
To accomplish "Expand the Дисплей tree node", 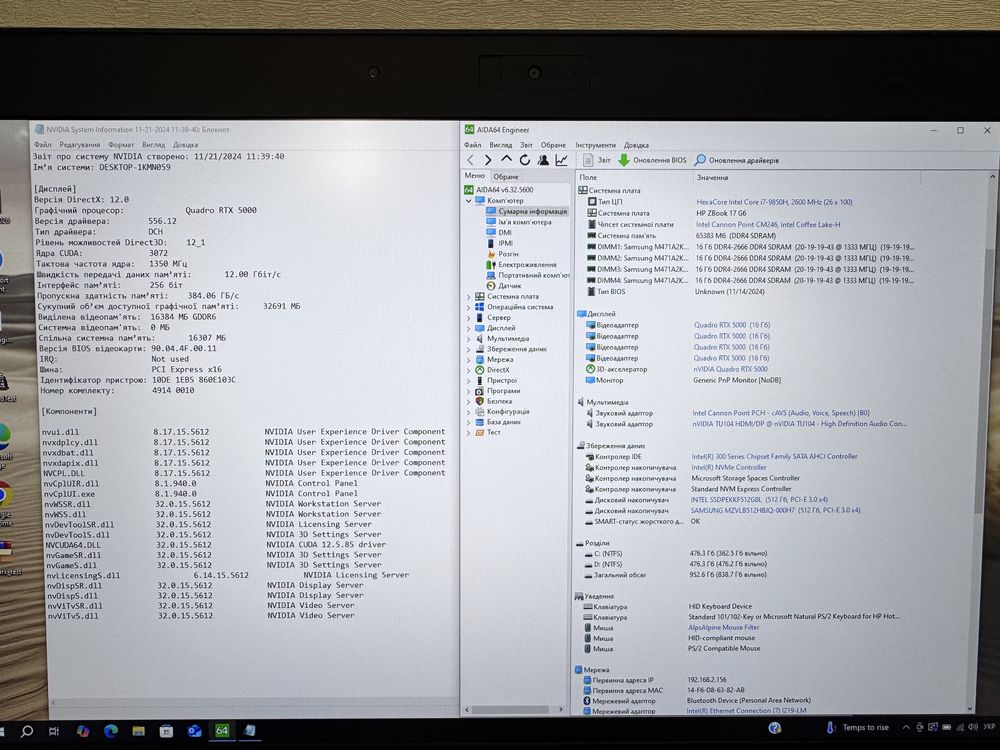I will click(469, 328).
